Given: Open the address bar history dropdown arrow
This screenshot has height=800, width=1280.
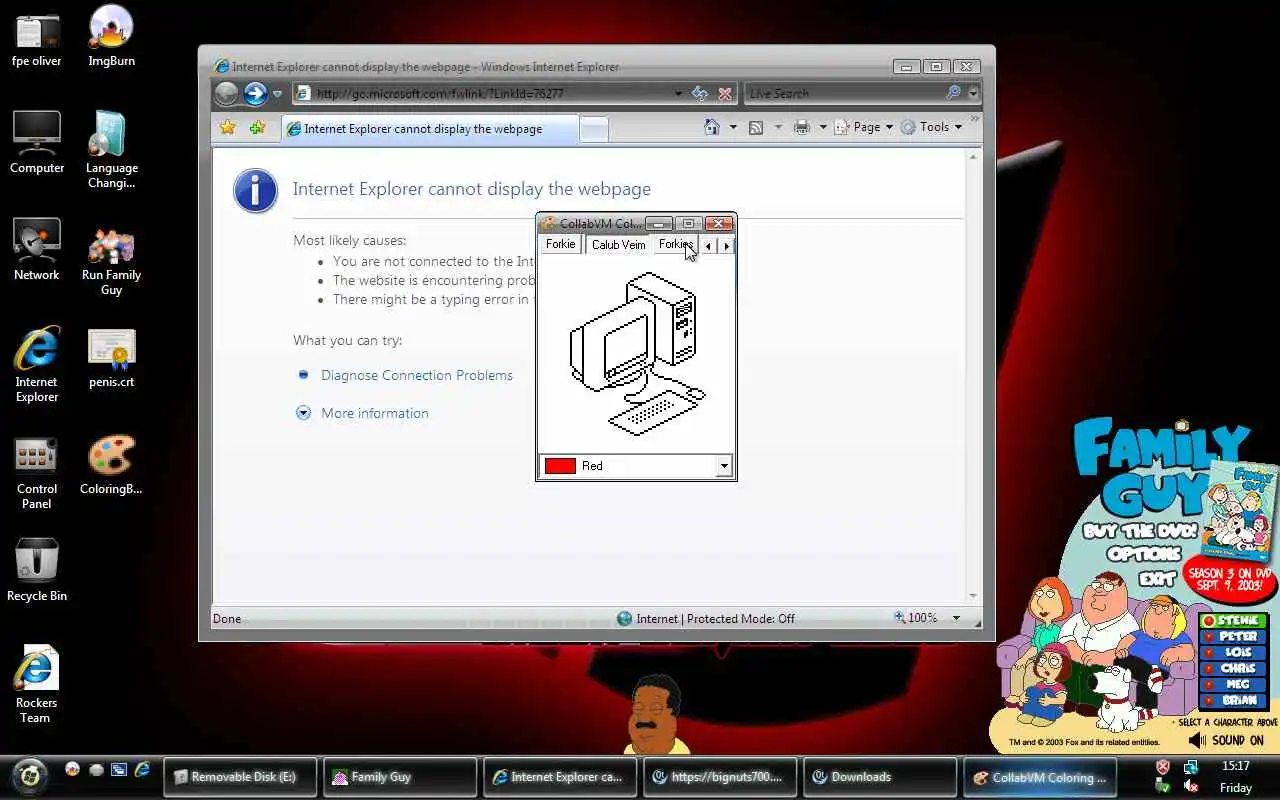Looking at the screenshot, I should [x=678, y=93].
